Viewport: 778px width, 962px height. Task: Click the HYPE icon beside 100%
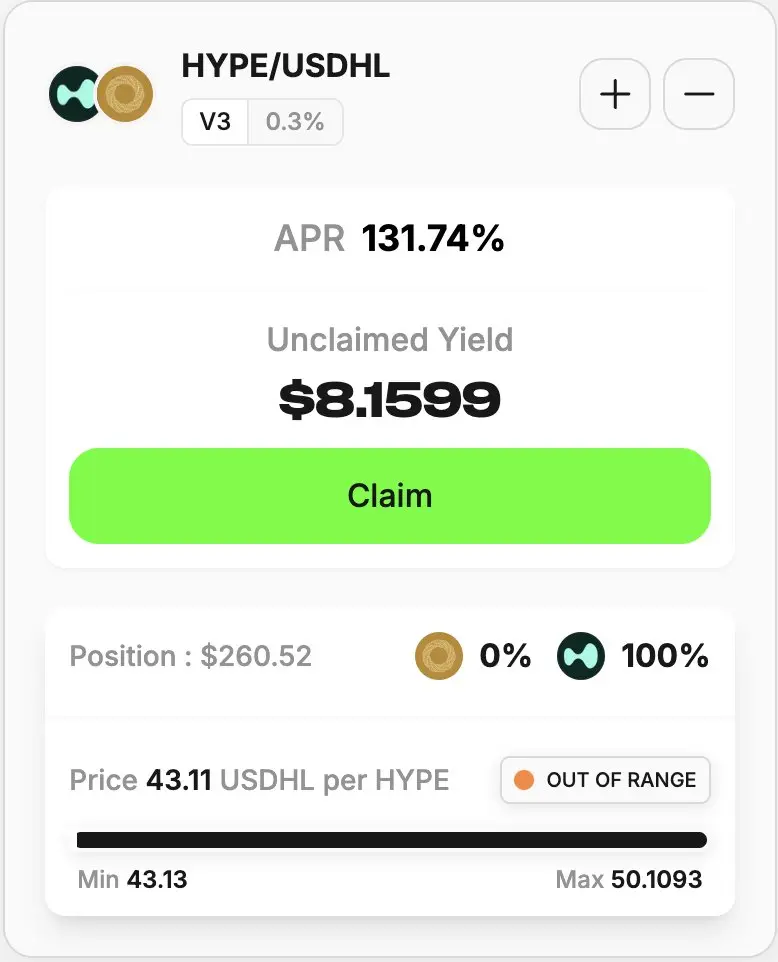(x=580, y=656)
